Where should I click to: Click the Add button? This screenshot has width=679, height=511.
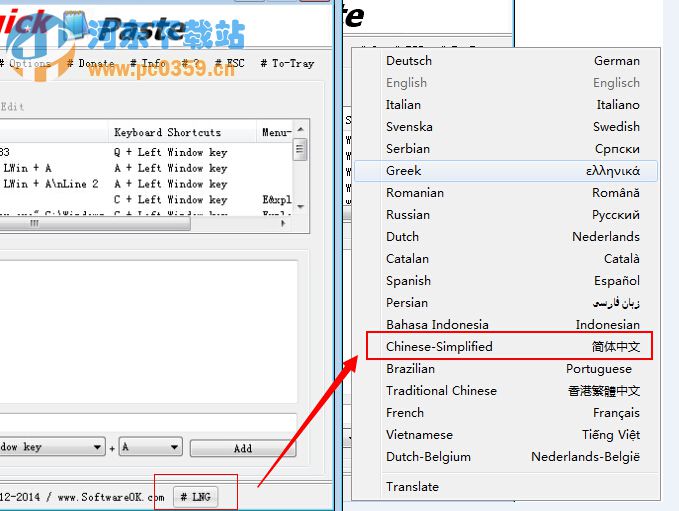pyautogui.click(x=243, y=448)
